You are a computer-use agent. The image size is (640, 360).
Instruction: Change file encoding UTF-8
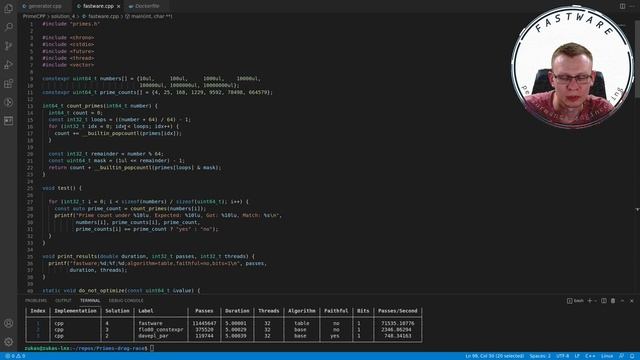tap(562, 356)
